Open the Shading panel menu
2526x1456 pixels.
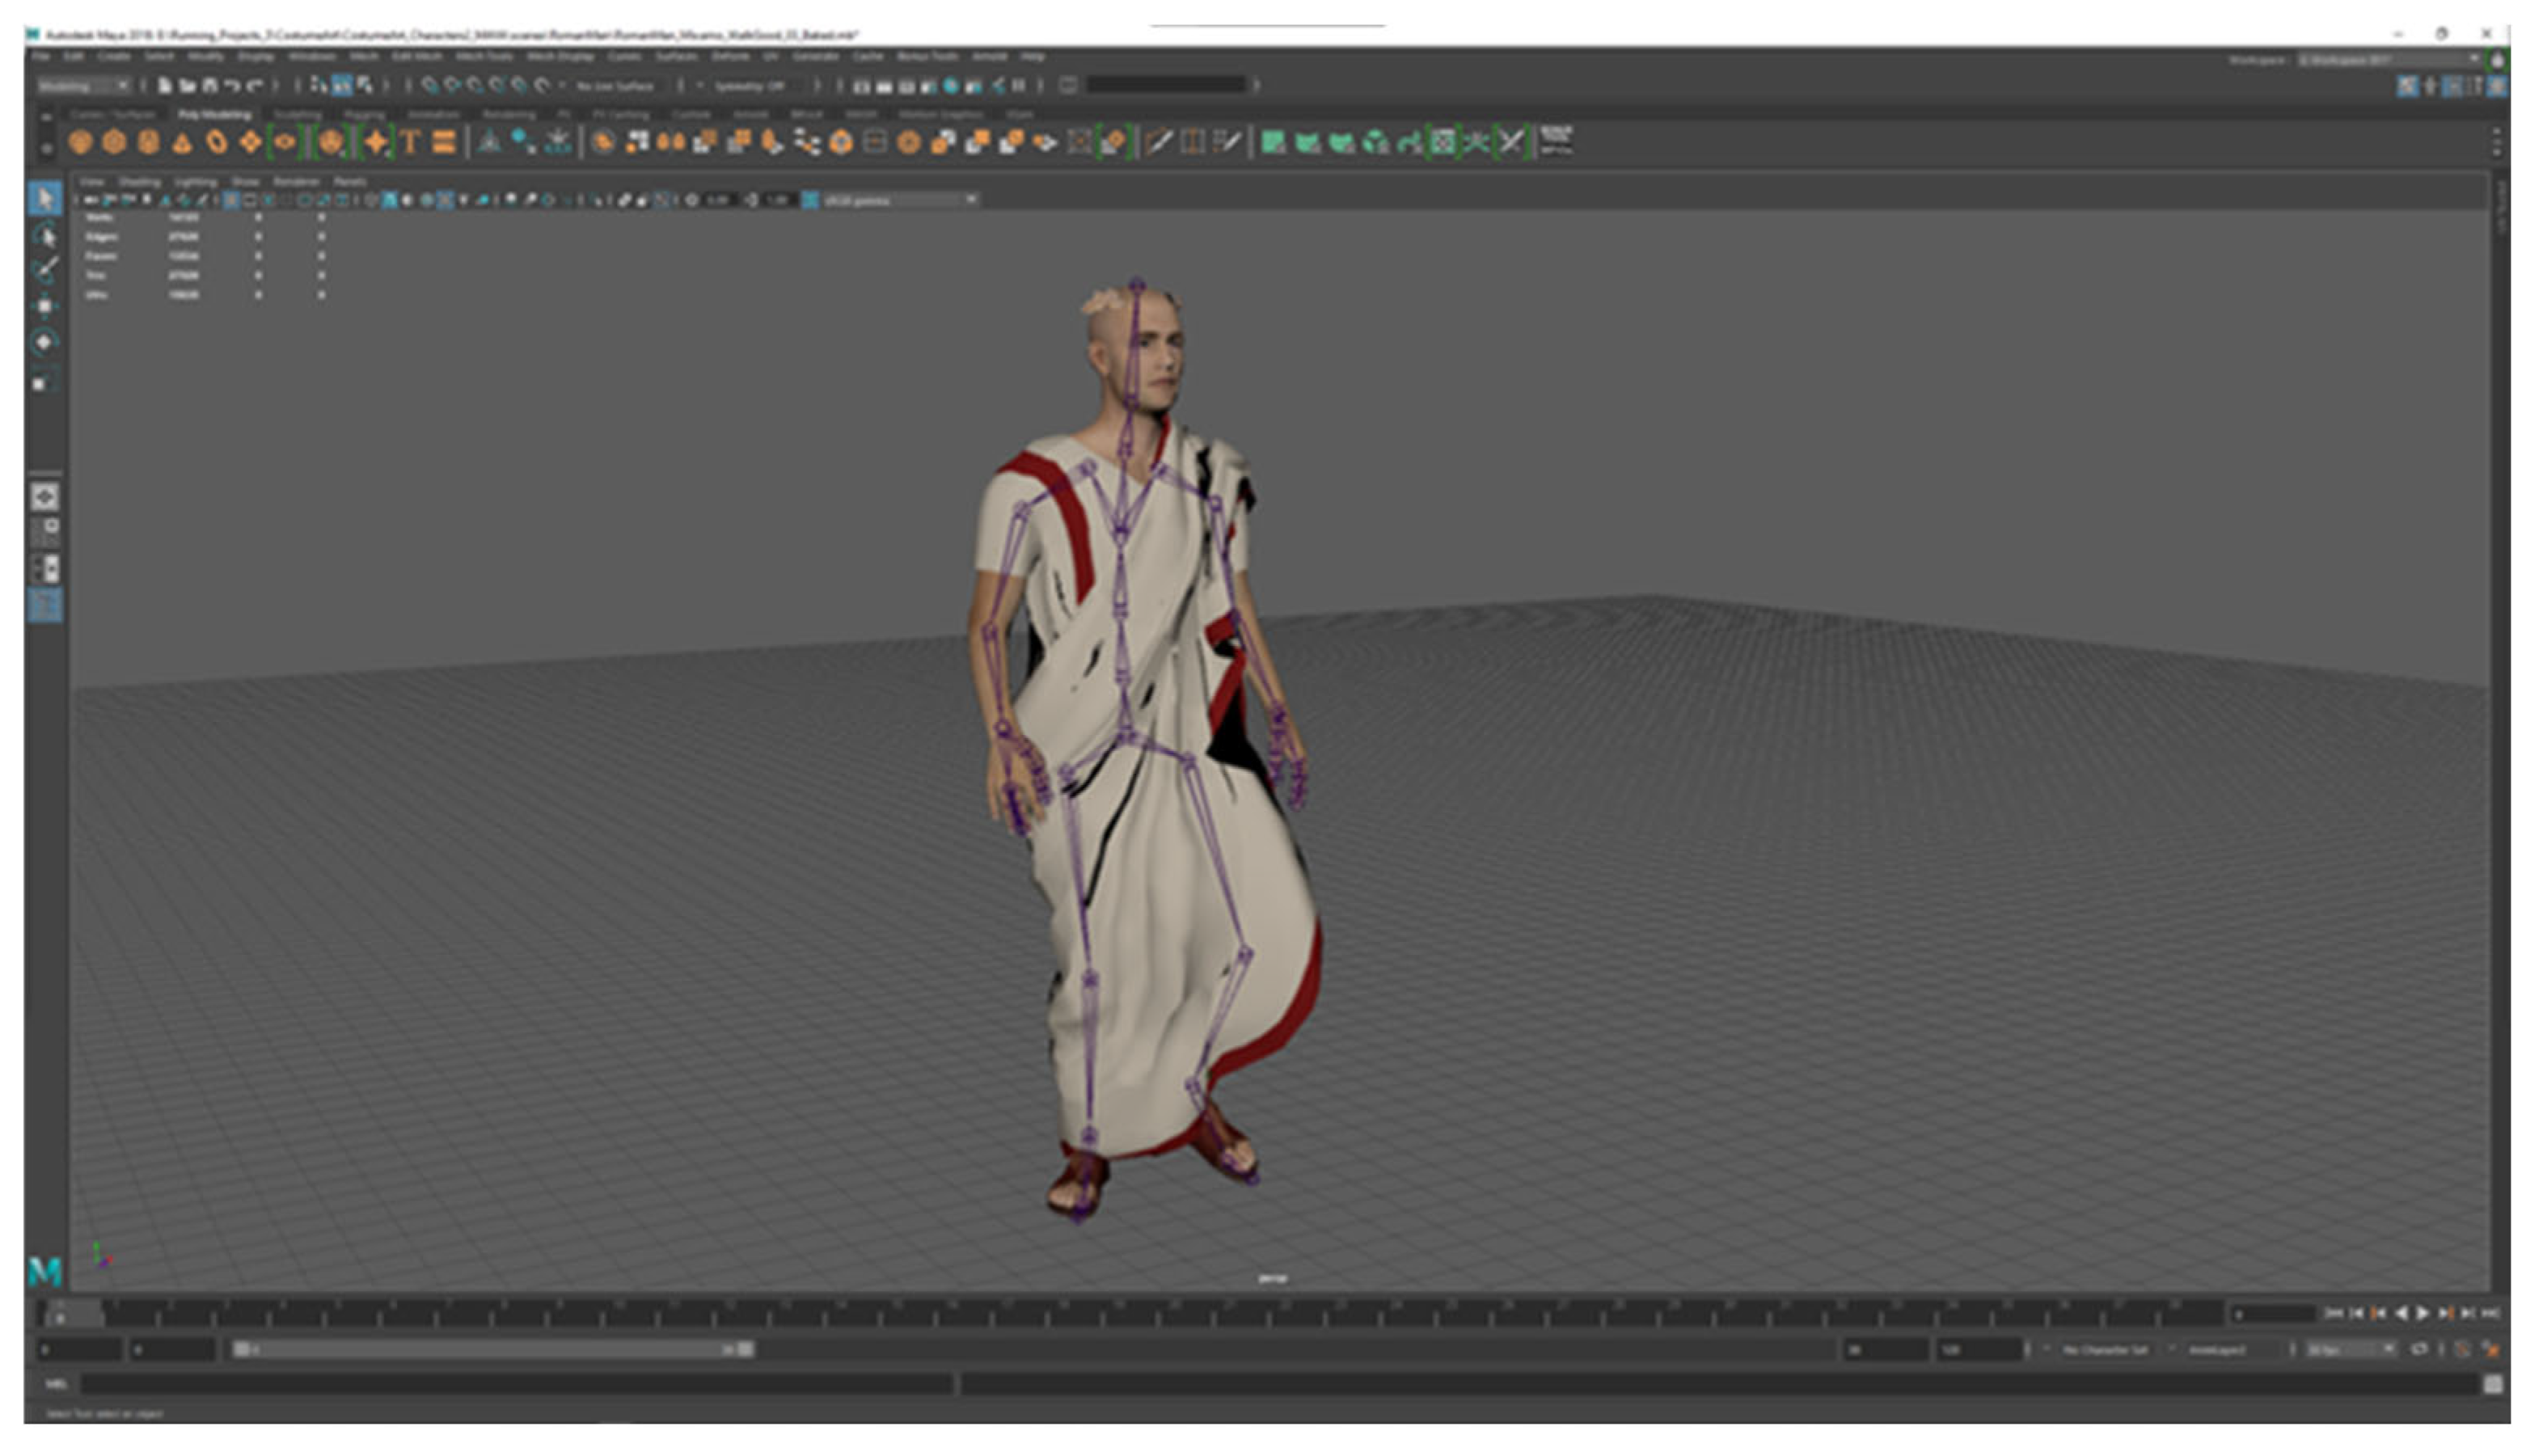(x=140, y=182)
